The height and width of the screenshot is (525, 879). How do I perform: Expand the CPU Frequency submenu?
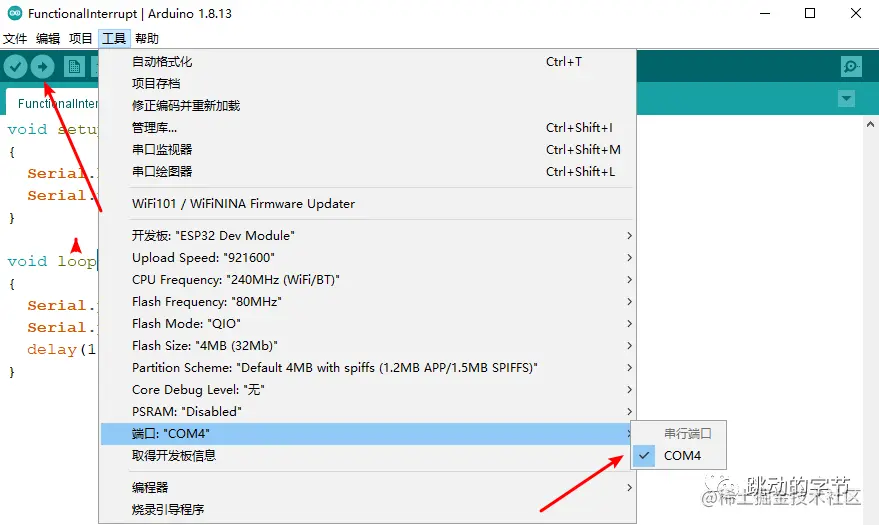[368, 280]
